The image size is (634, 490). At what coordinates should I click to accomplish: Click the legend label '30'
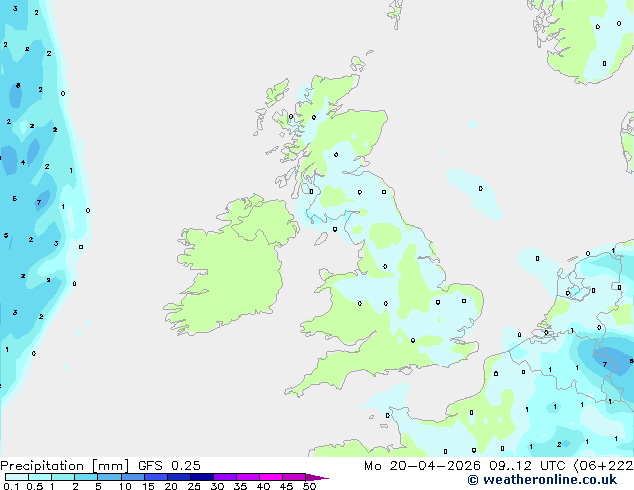click(x=217, y=486)
